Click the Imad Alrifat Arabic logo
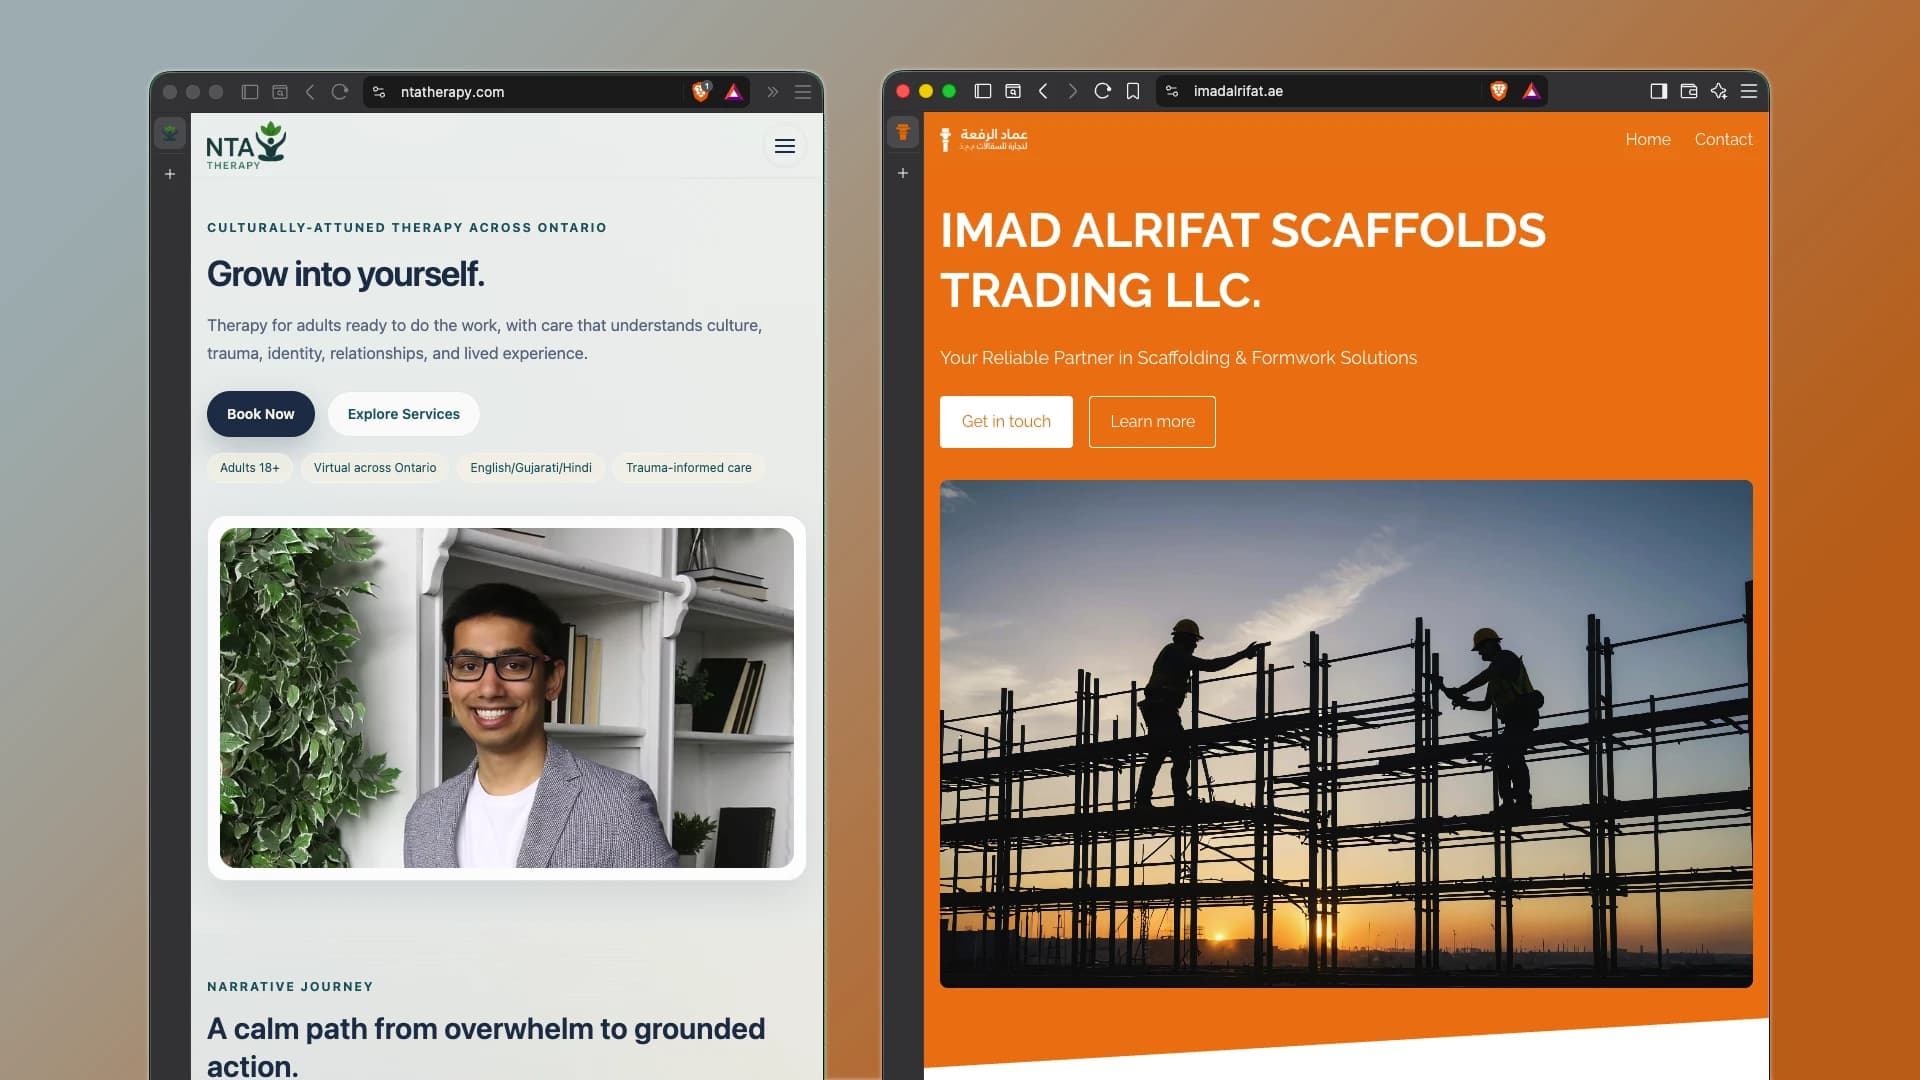This screenshot has width=1920, height=1080. coord(984,139)
